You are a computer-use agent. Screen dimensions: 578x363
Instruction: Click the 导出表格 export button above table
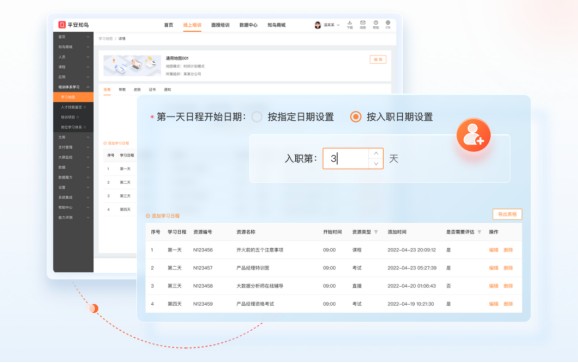507,214
